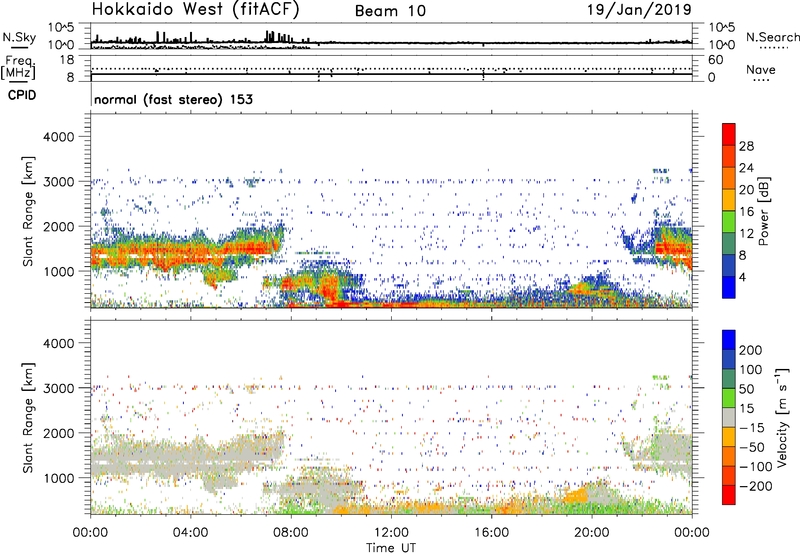
Task: Pick the dark blue Power swatch between 4 and 8
Action: (729, 266)
